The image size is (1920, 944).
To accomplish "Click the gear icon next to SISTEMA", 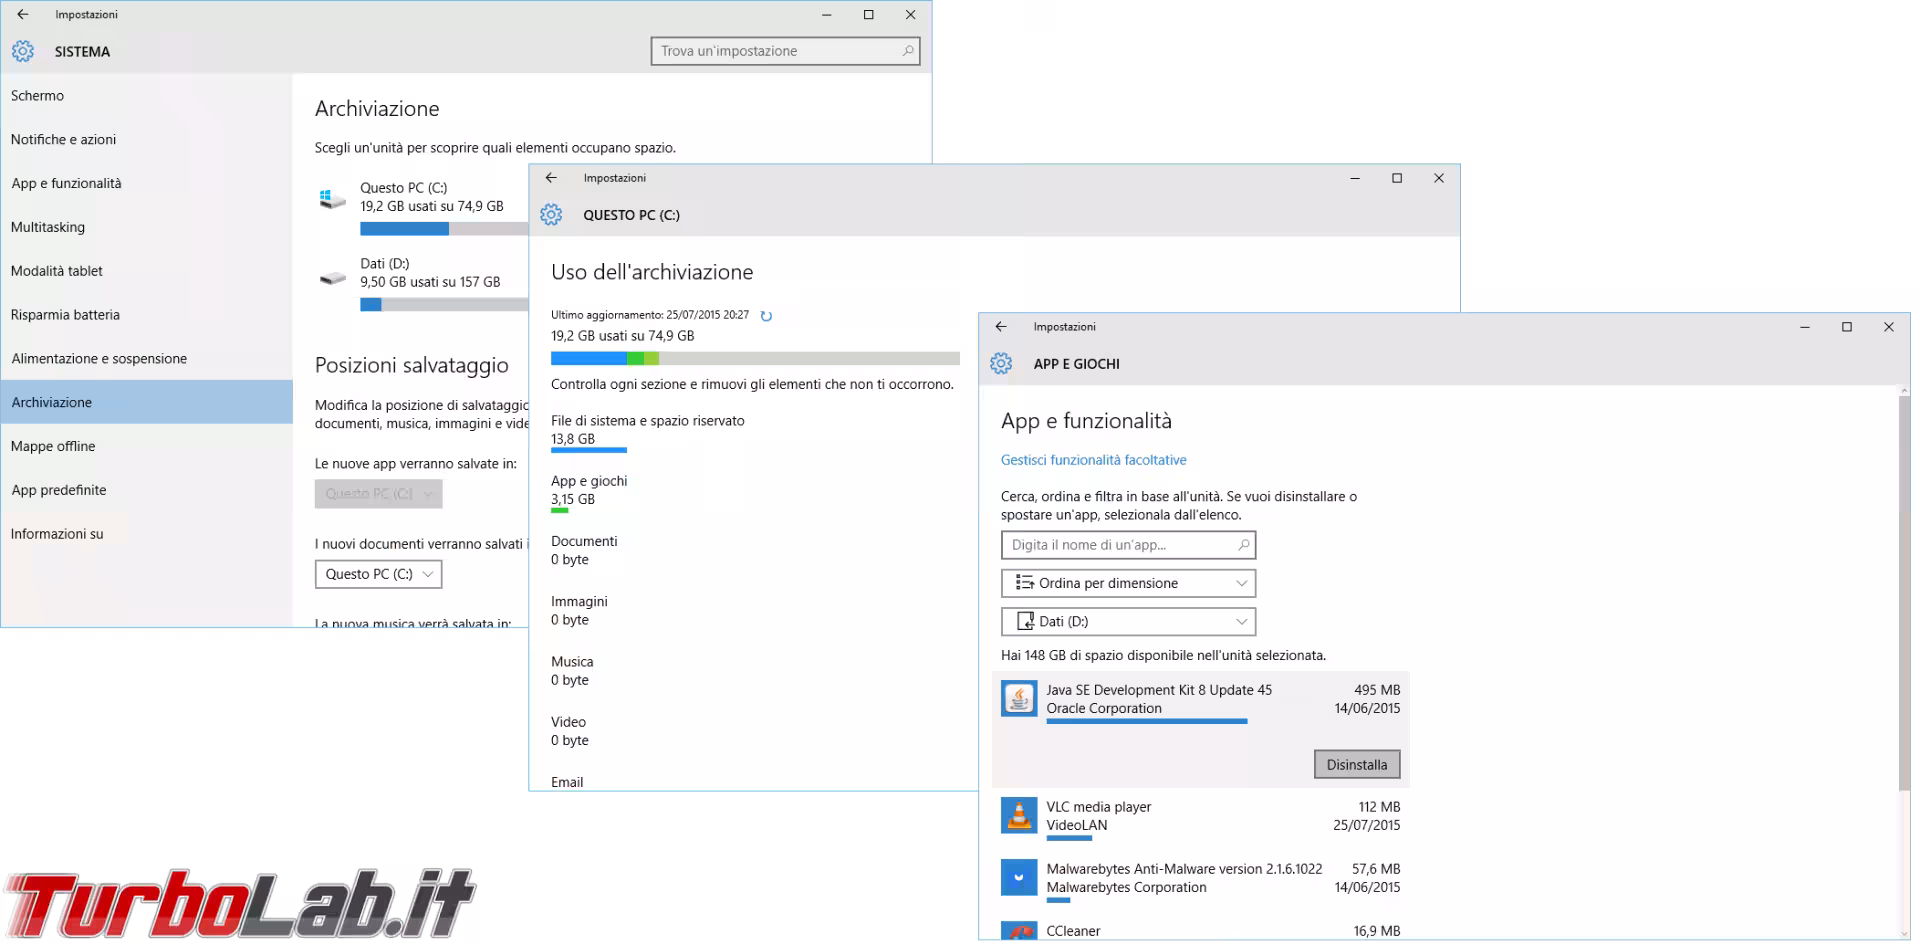I will (22, 51).
